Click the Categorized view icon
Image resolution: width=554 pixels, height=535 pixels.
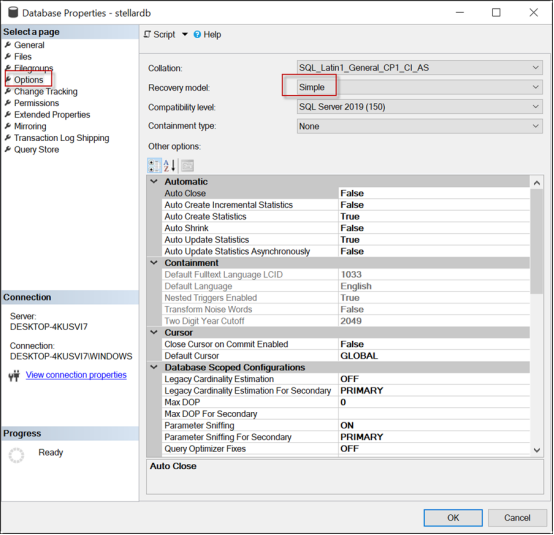coord(154,165)
